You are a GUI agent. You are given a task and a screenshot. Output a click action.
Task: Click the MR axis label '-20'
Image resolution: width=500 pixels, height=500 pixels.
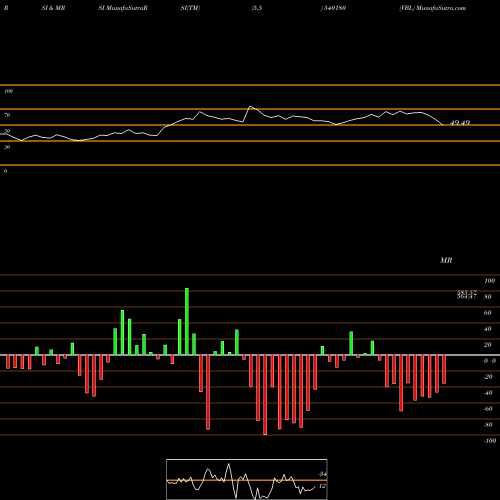488,377
